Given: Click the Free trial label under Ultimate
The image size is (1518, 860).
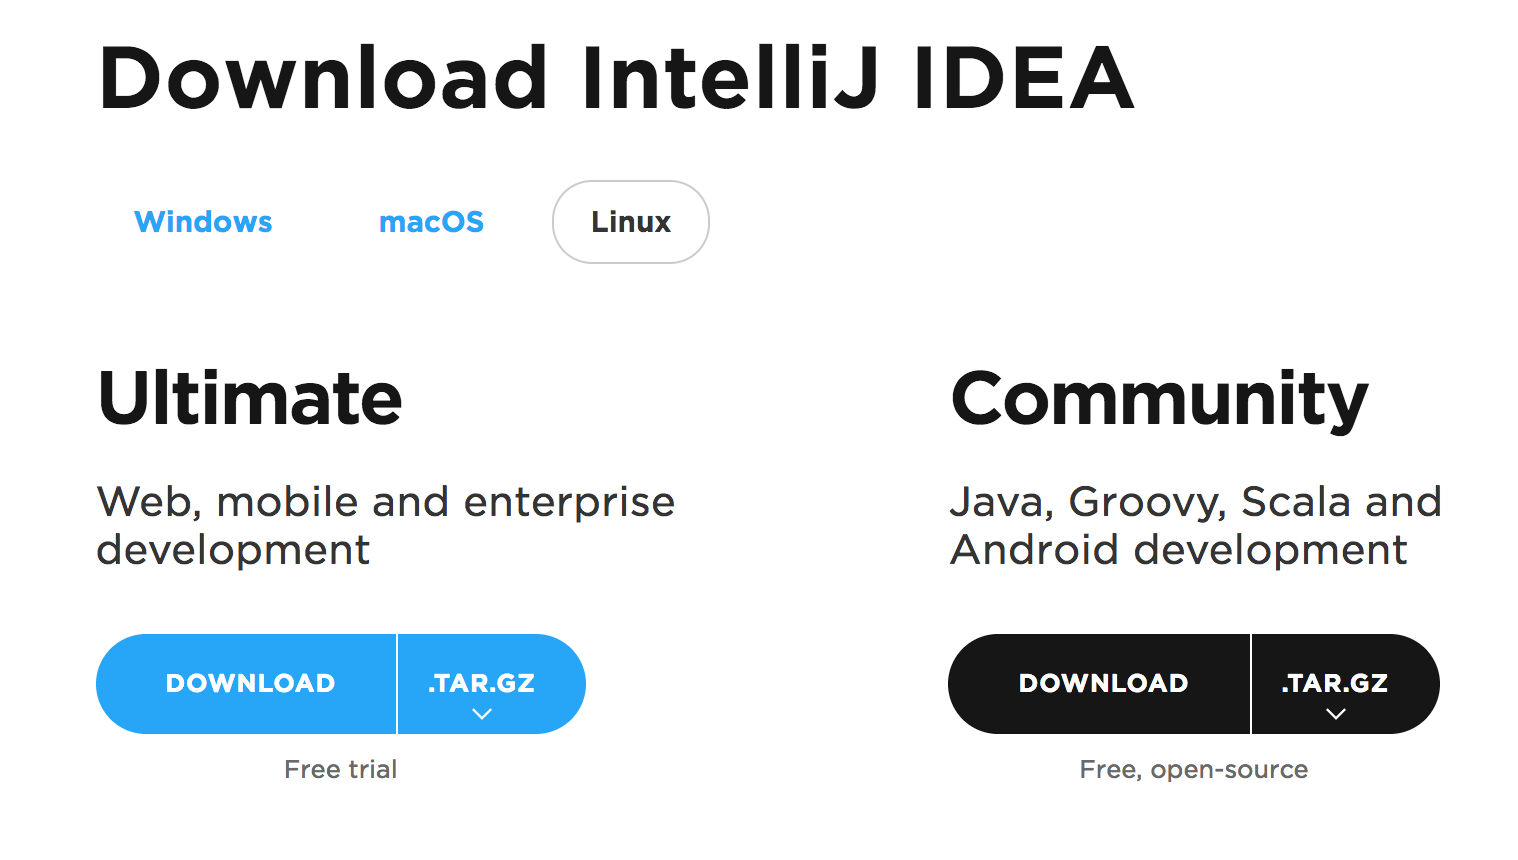Looking at the screenshot, I should point(340,769).
